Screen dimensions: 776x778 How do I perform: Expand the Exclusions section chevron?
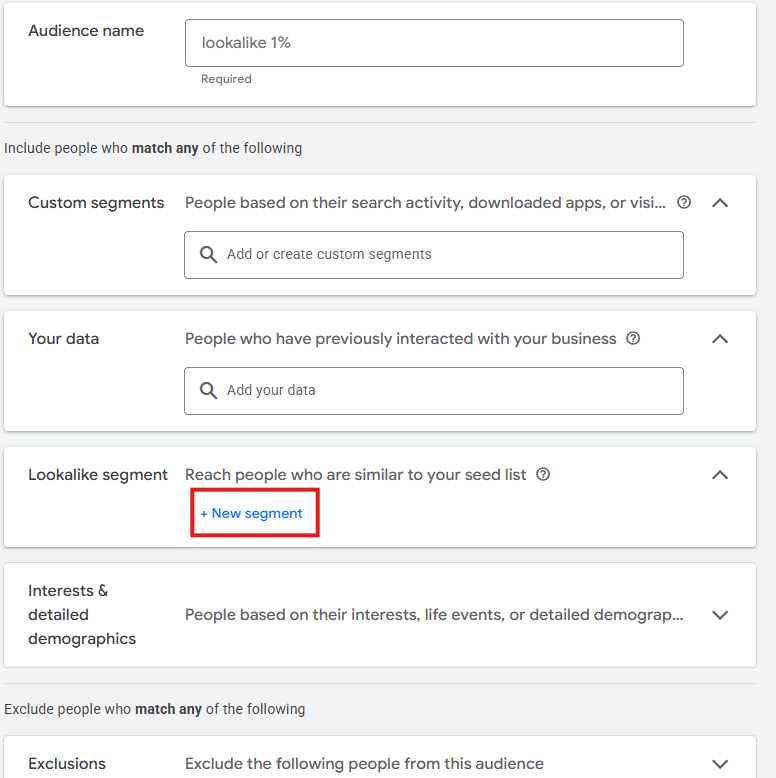pyautogui.click(x=720, y=763)
